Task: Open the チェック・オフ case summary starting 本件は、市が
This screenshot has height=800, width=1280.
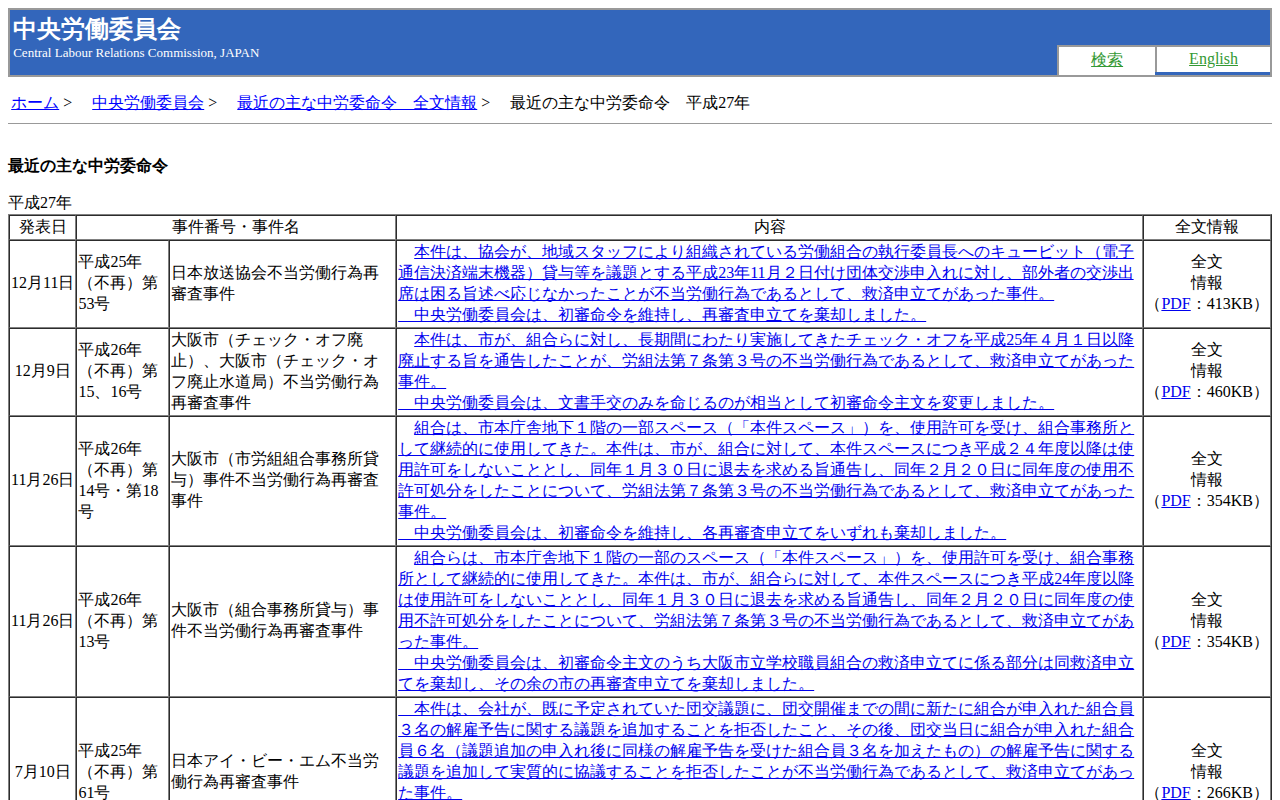Action: pyautogui.click(x=766, y=360)
